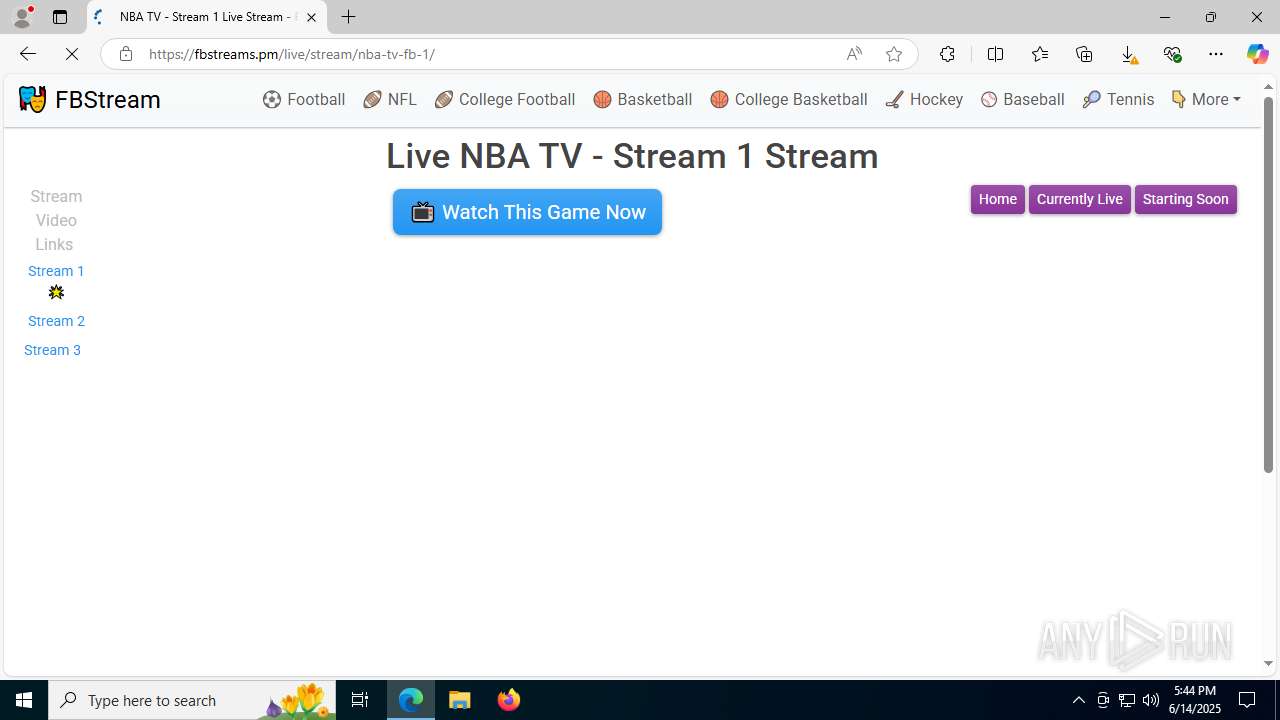This screenshot has height=720, width=1280.
Task: View site information lock icon
Action: click(125, 54)
